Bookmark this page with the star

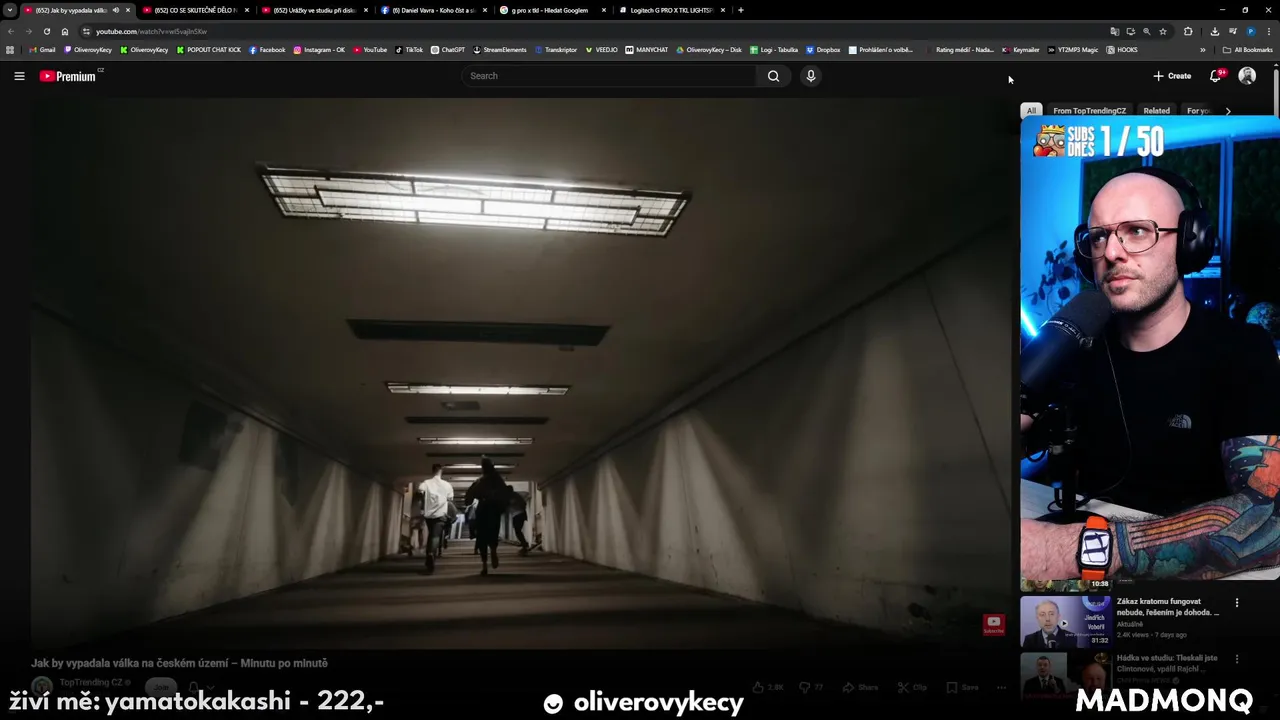pyautogui.click(x=1163, y=31)
